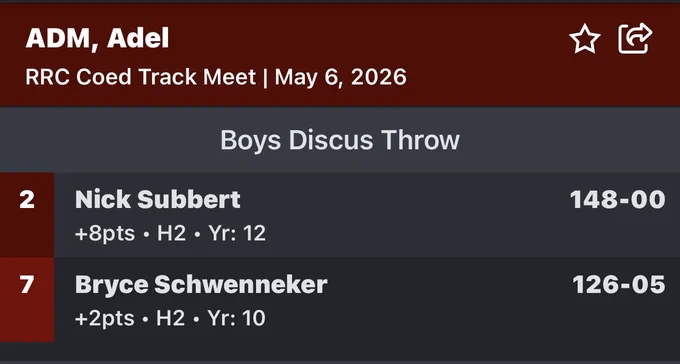Click the Bryce Schwenneker name text
Image resolution: width=680 pixels, height=364 pixels.
(x=201, y=285)
